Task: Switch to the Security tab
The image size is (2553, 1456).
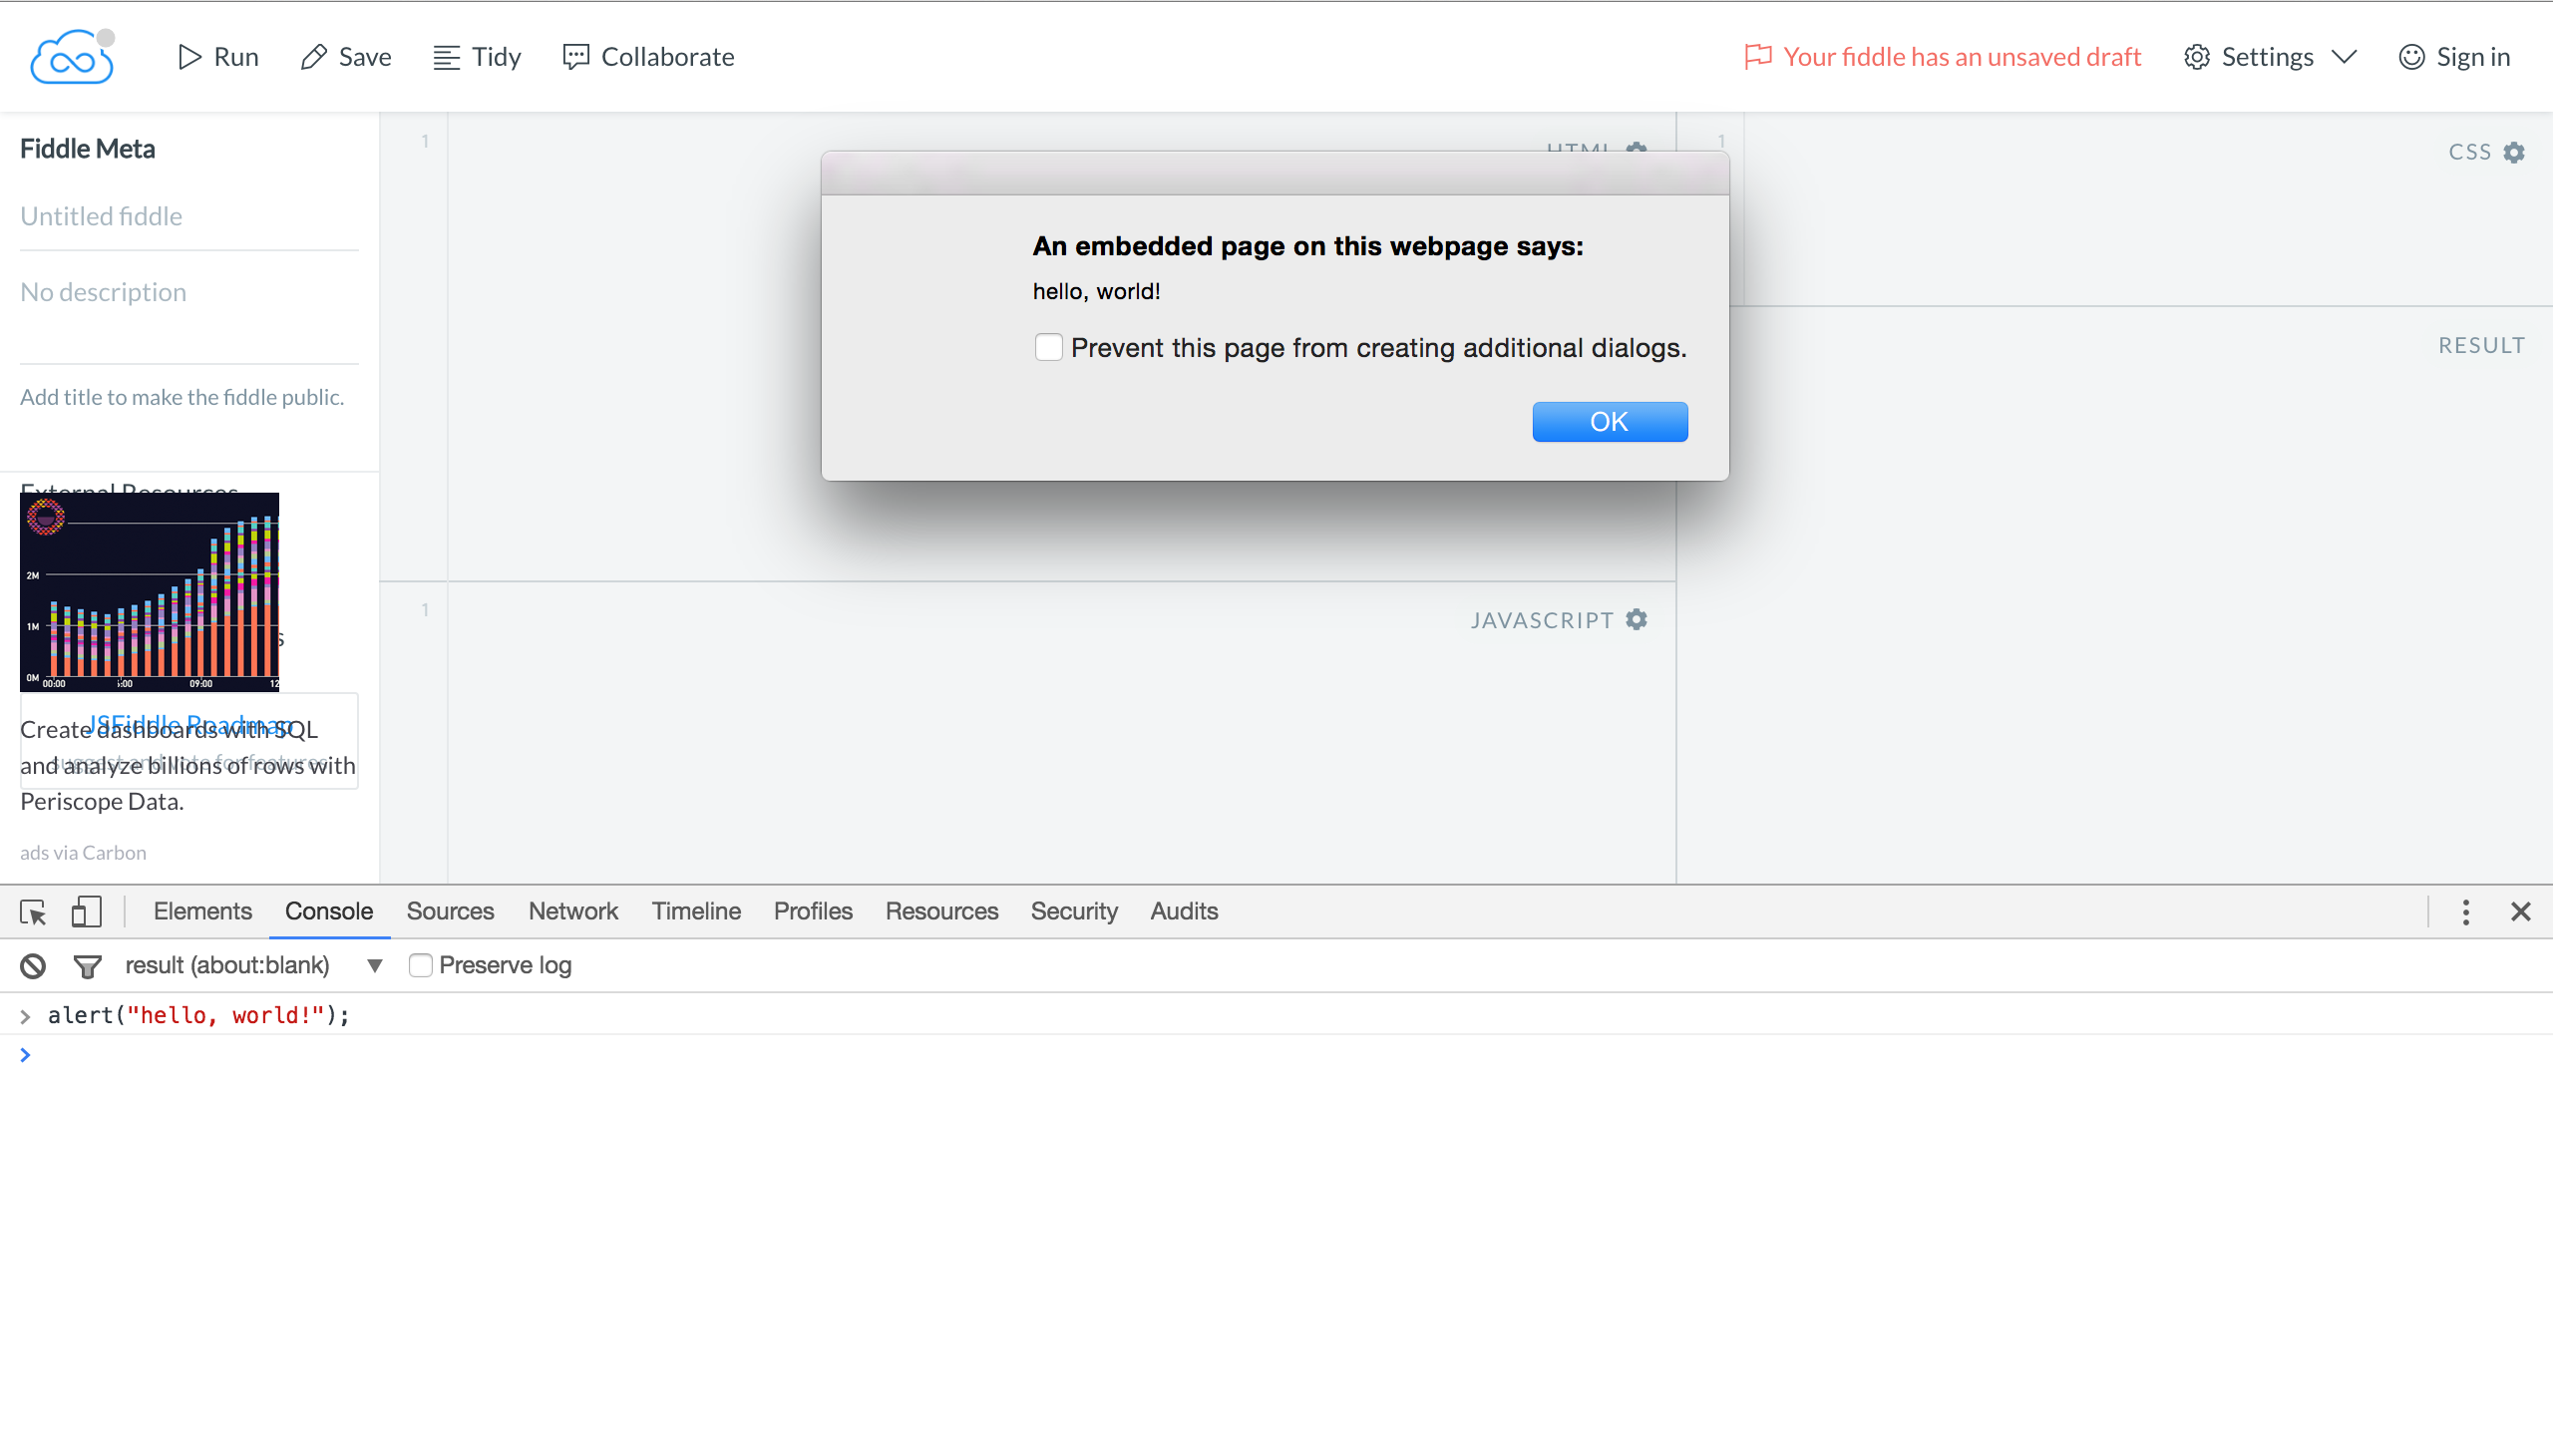Action: pyautogui.click(x=1074, y=911)
